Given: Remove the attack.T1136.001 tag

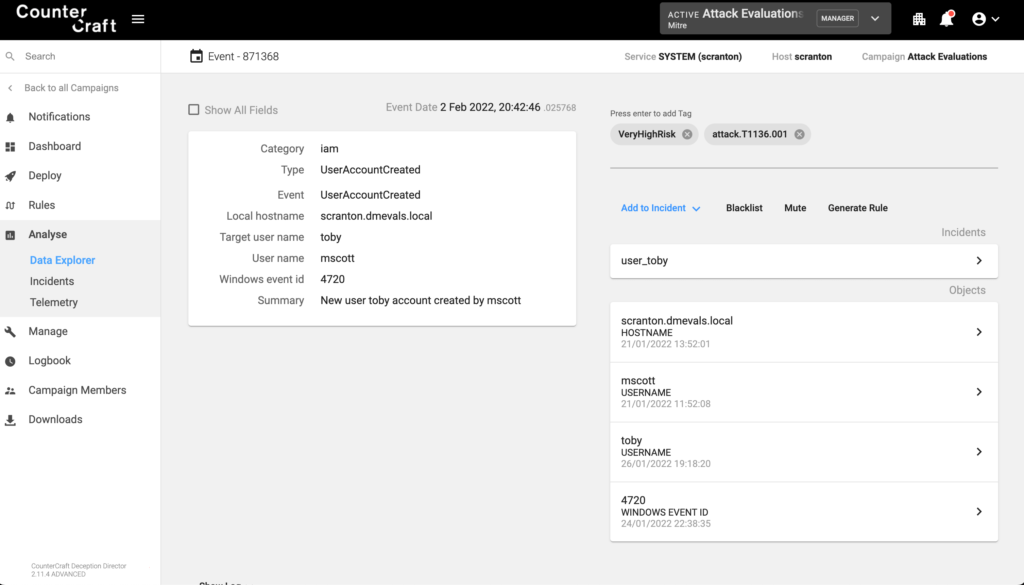Looking at the screenshot, I should pos(799,134).
